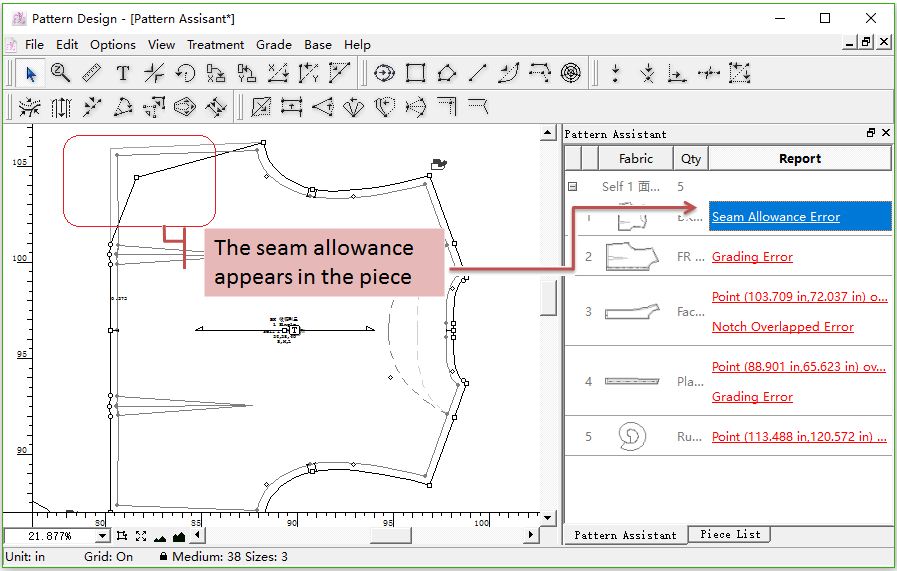Activate the magnifier zoom tool
The height and width of the screenshot is (571, 897).
point(61,73)
